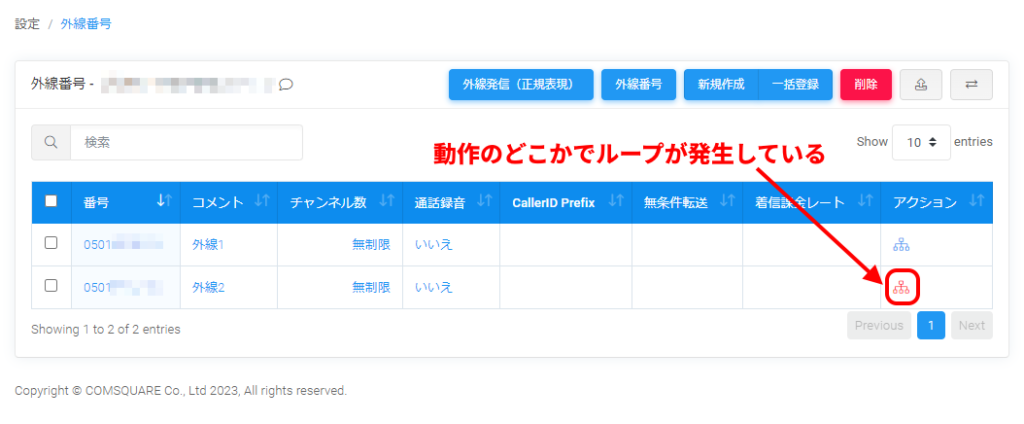Screen dimensions: 1024x424
Task: Click the red flow icon for 外線2
Action: 901,288
